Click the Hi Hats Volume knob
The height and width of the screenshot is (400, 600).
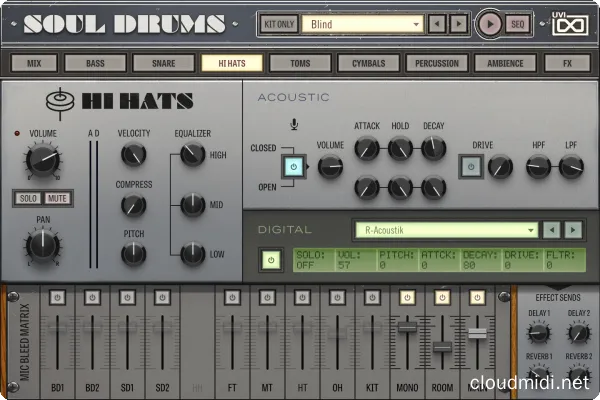[43, 161]
